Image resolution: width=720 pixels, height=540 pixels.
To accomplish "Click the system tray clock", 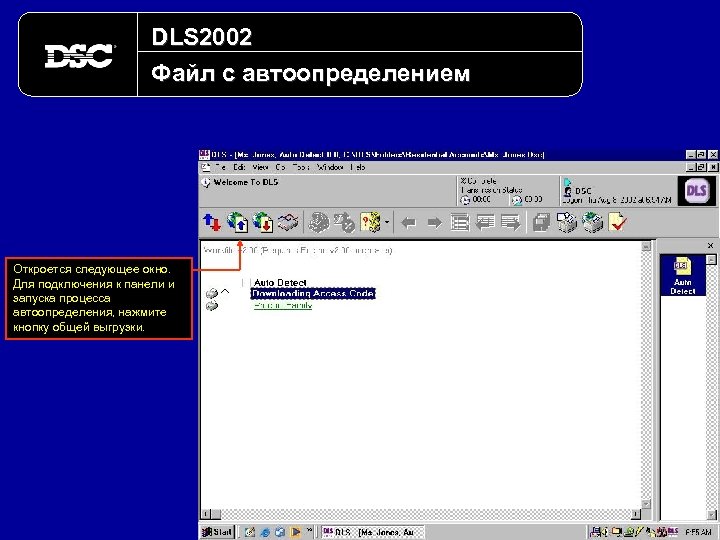I will tap(698, 532).
